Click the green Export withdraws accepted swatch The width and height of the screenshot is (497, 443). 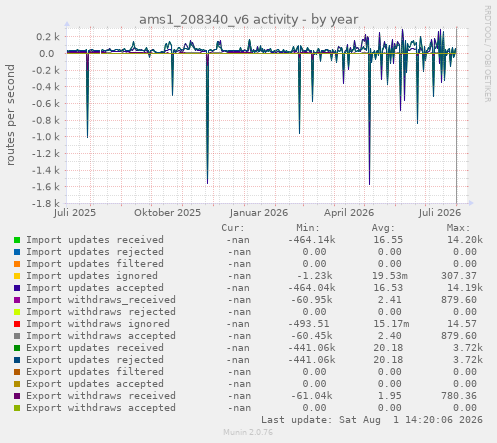coord(17,408)
